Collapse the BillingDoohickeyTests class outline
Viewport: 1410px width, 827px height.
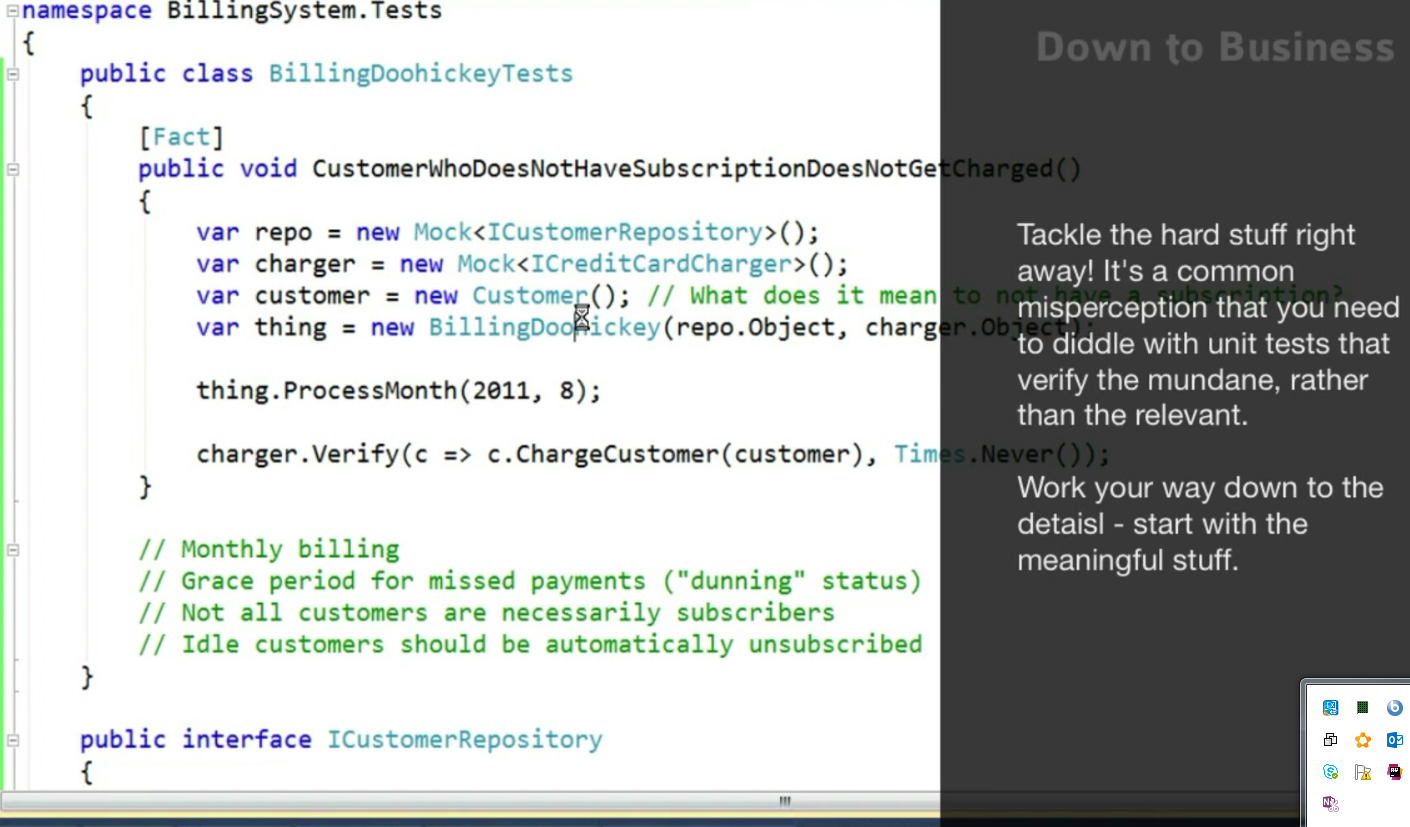click(x=13, y=74)
